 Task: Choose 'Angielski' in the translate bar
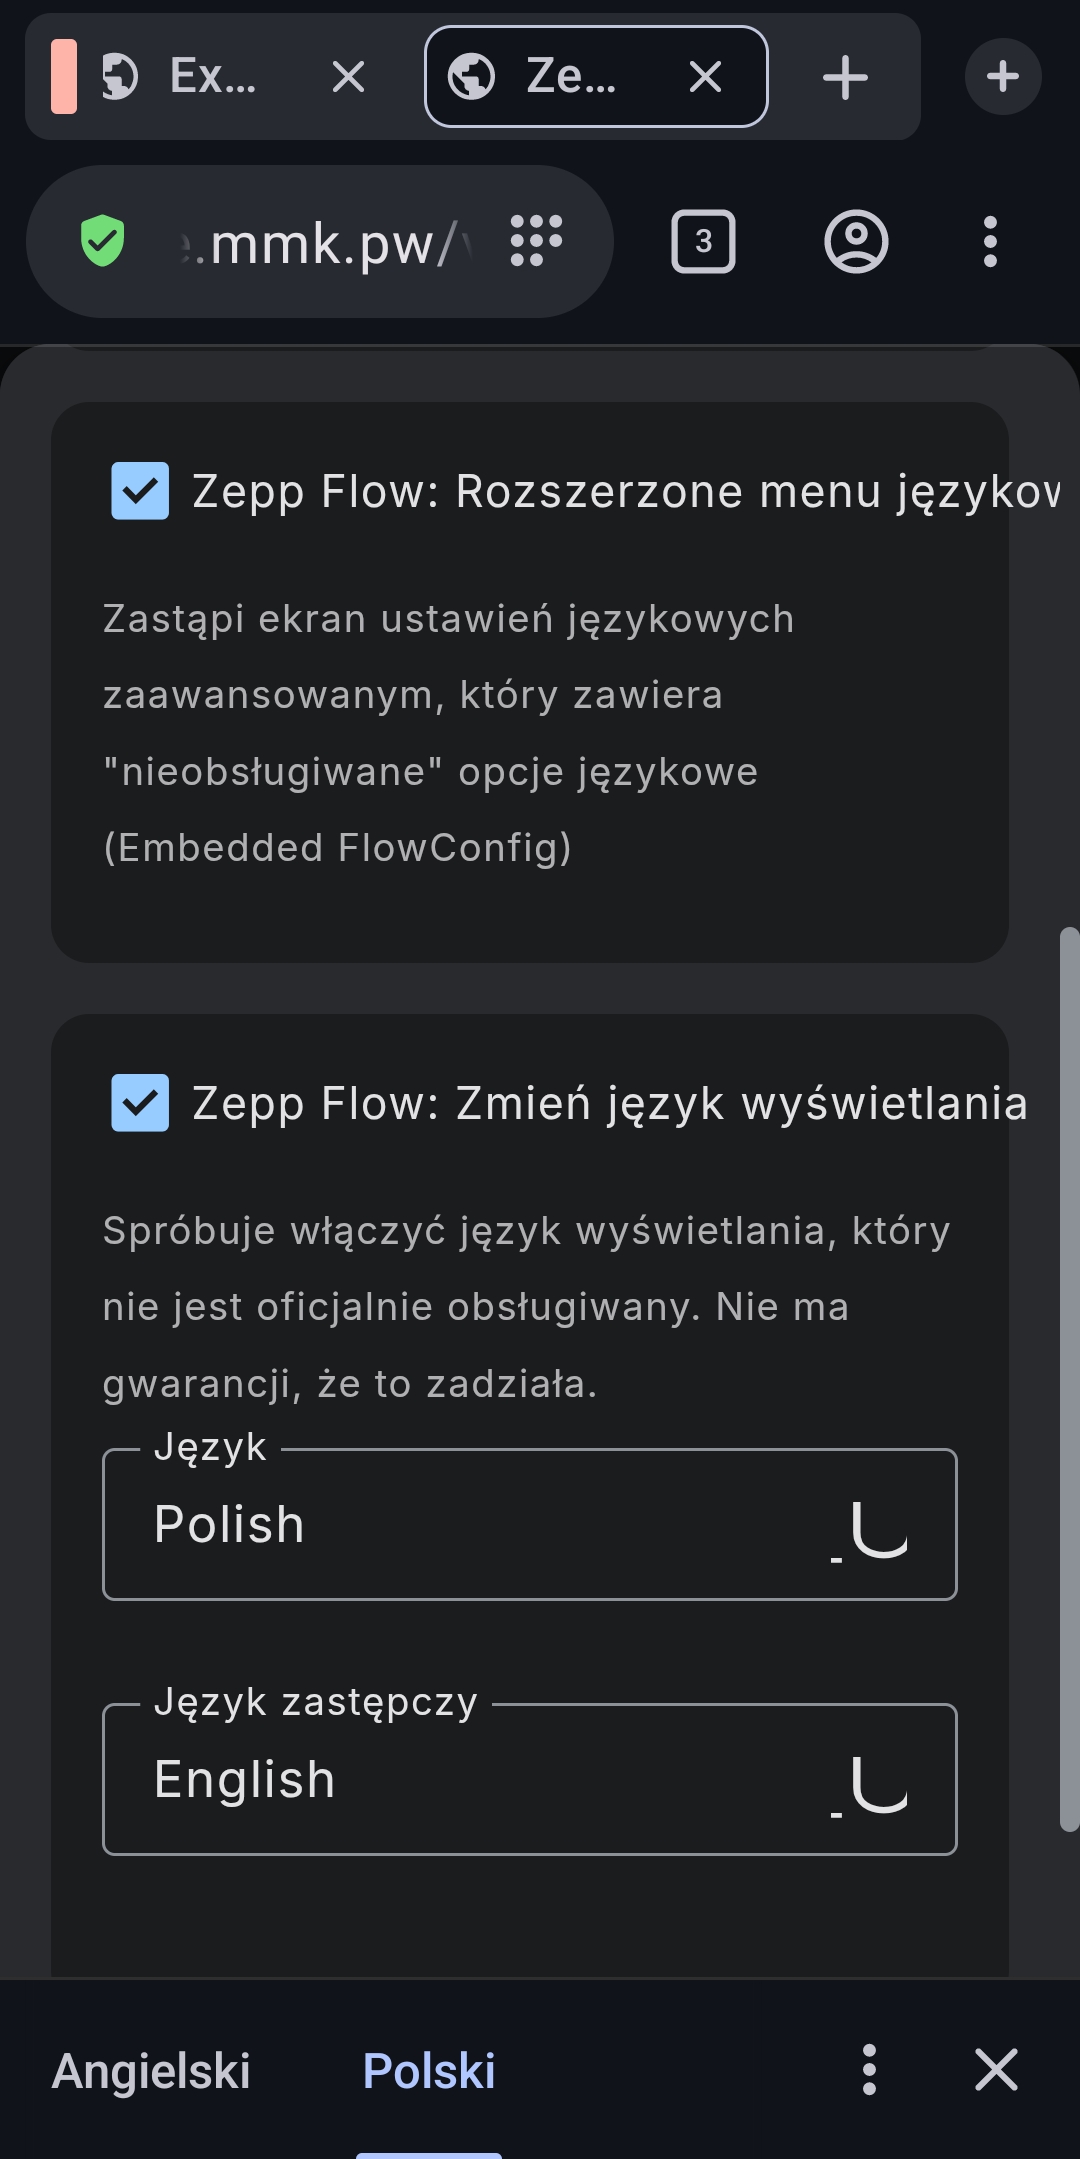pos(151,2071)
